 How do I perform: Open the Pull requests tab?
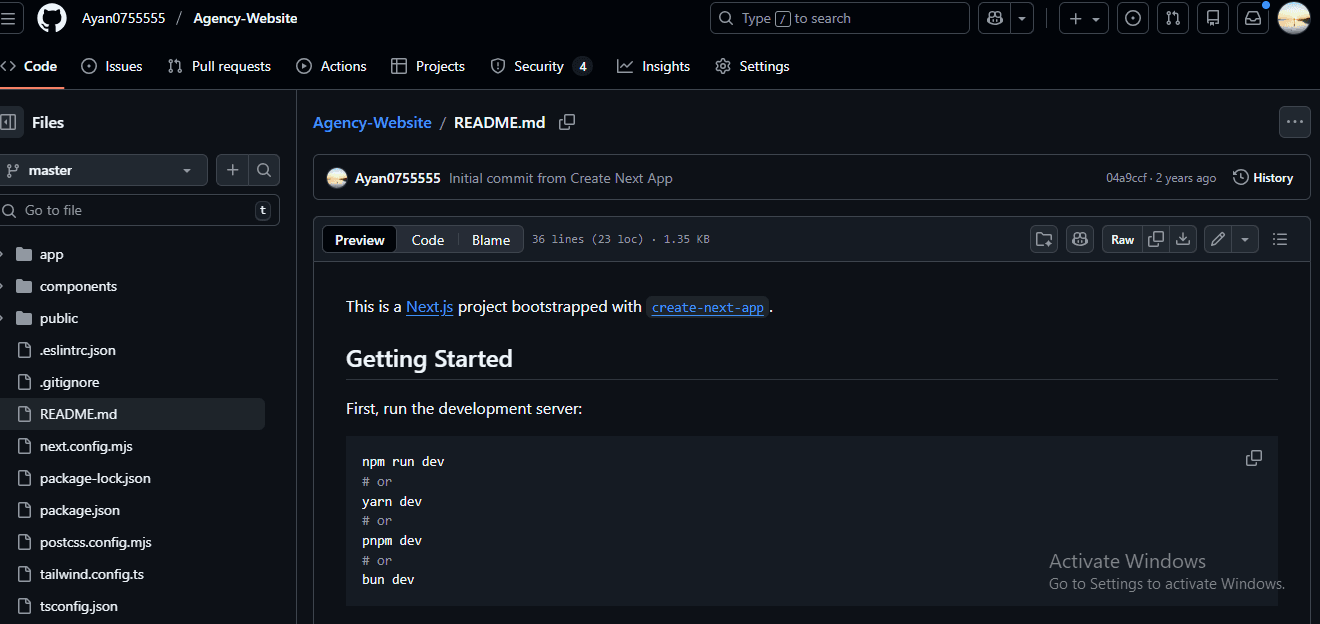coord(219,66)
